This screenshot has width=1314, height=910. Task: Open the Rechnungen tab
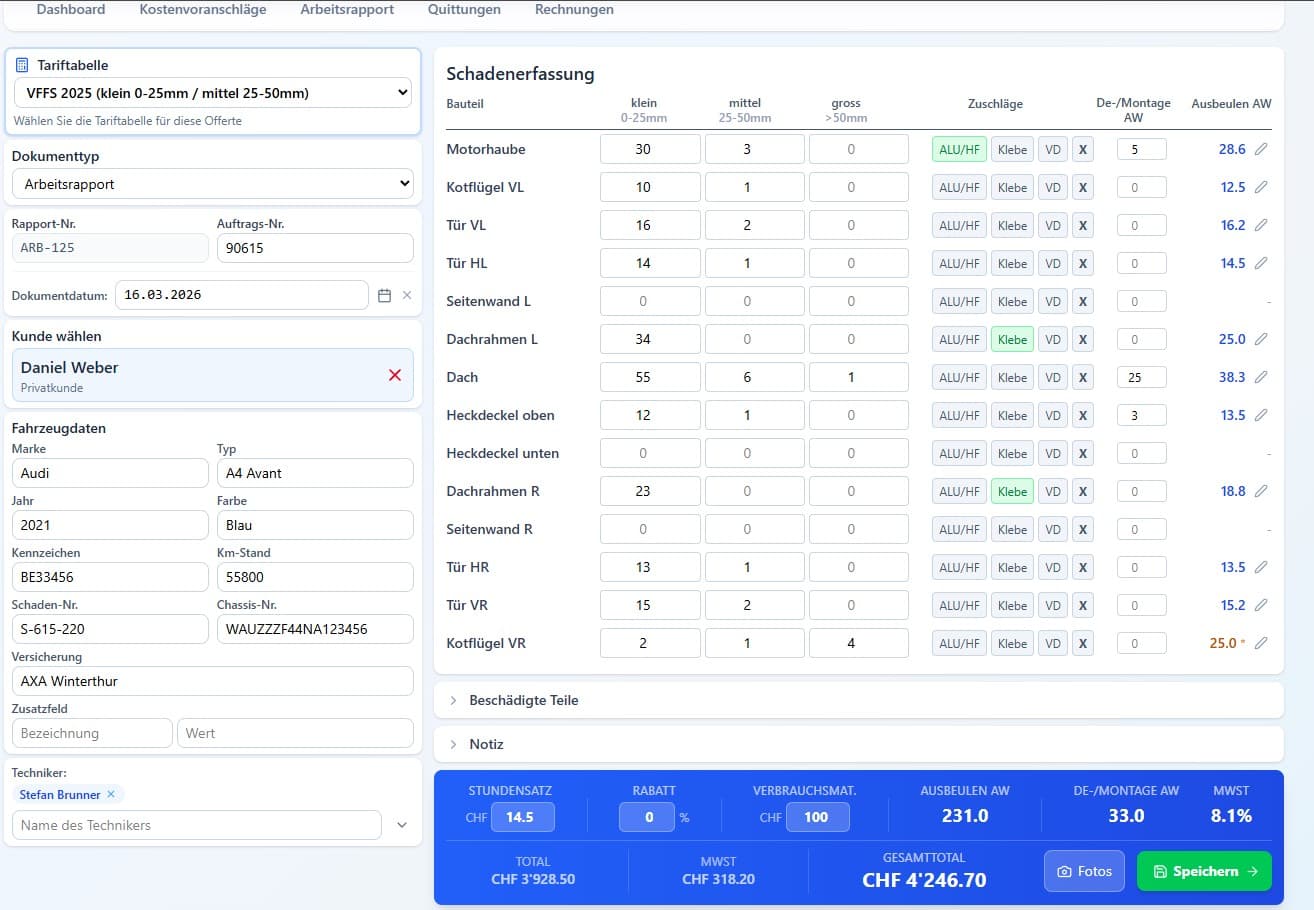click(574, 10)
